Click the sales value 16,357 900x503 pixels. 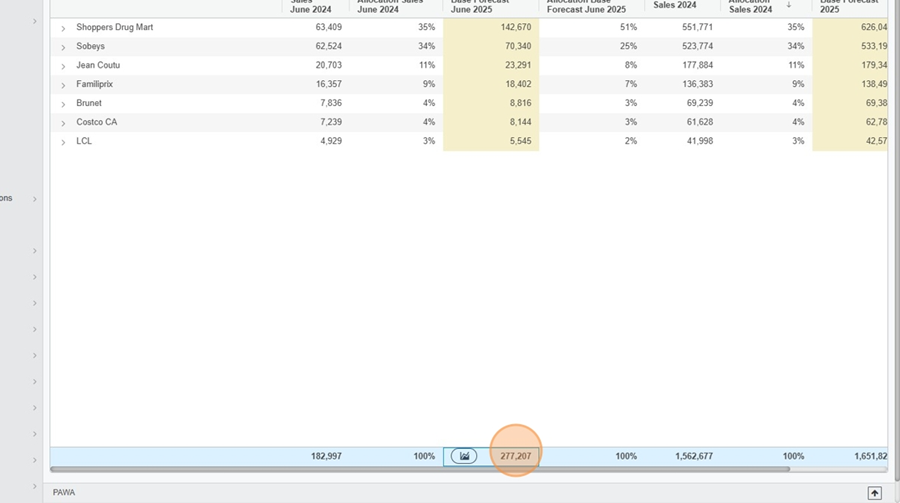pyautogui.click(x=328, y=84)
